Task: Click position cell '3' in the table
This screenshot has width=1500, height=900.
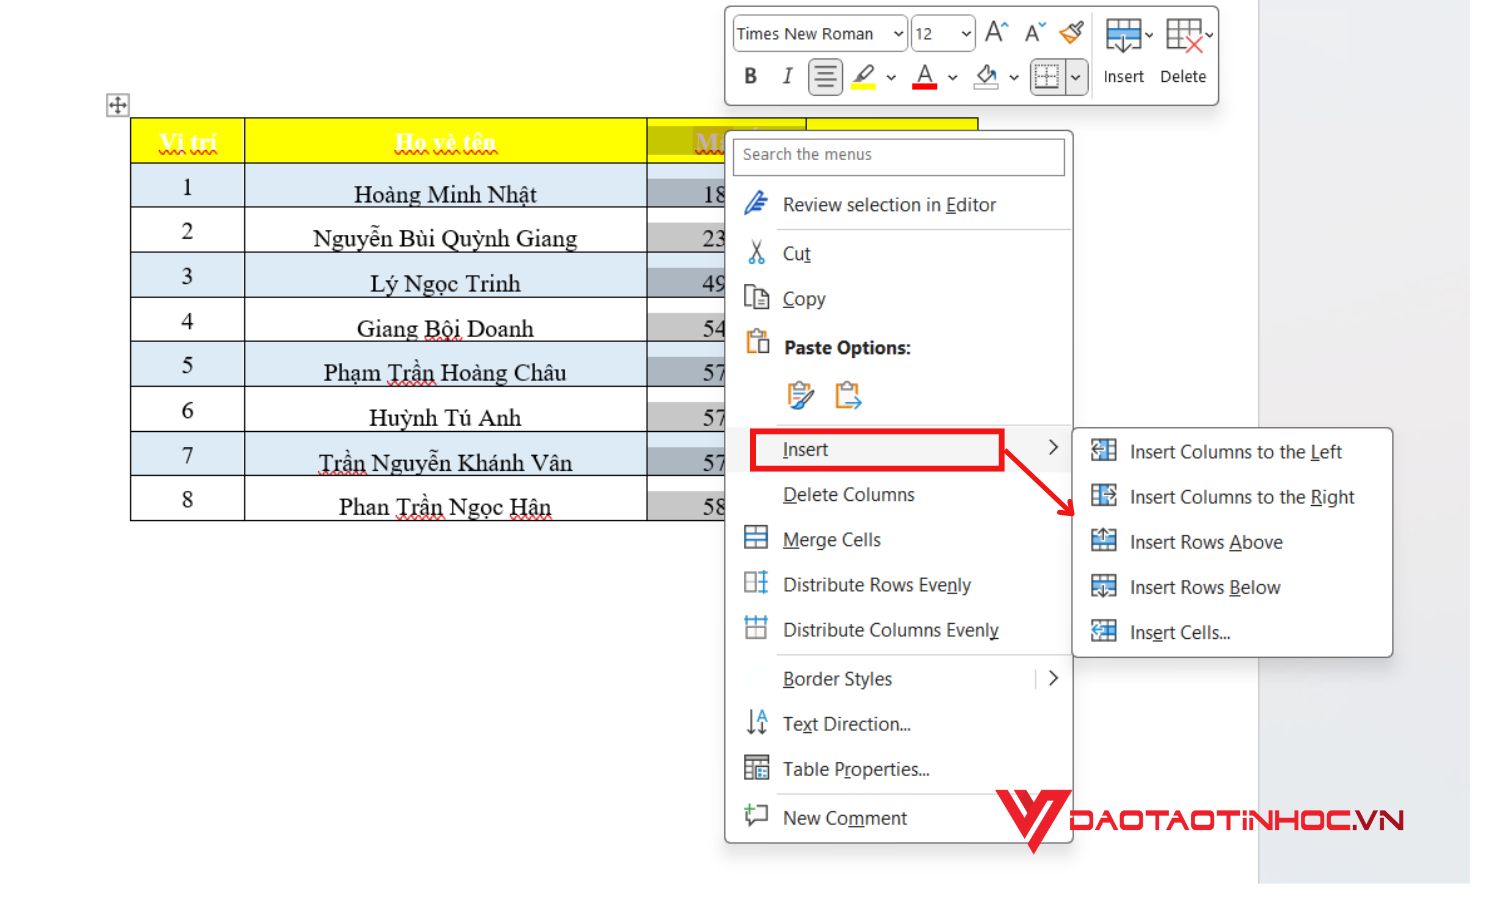Action: 187,276
